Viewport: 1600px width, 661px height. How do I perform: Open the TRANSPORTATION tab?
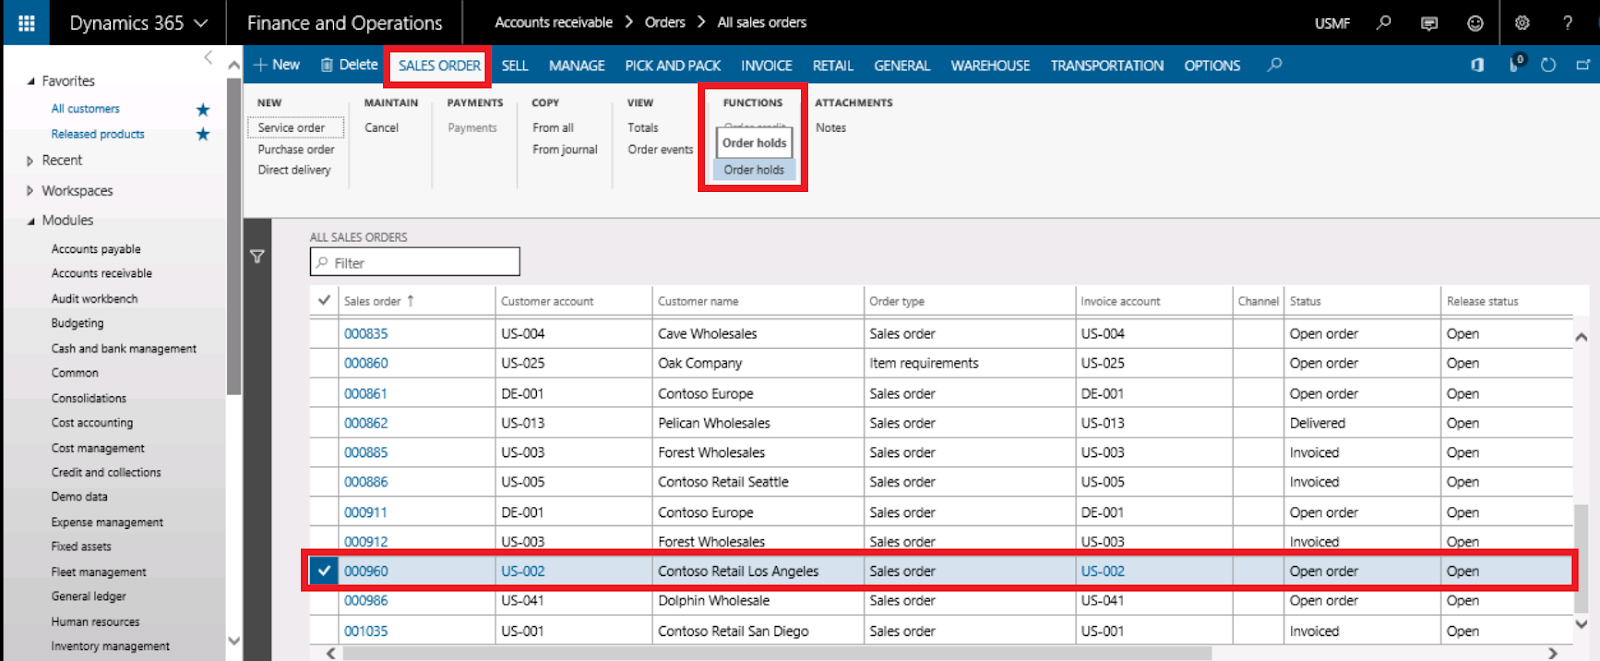(x=1107, y=65)
